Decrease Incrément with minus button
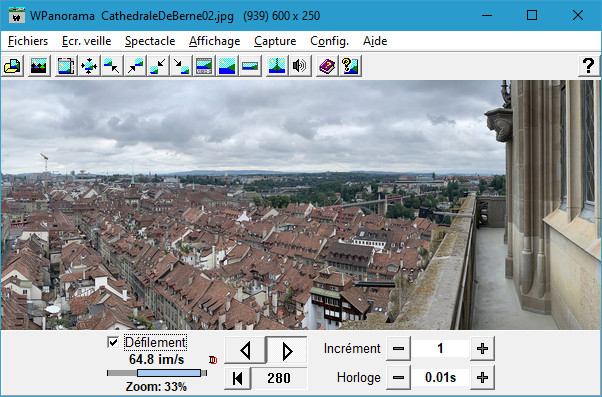 tap(398, 349)
